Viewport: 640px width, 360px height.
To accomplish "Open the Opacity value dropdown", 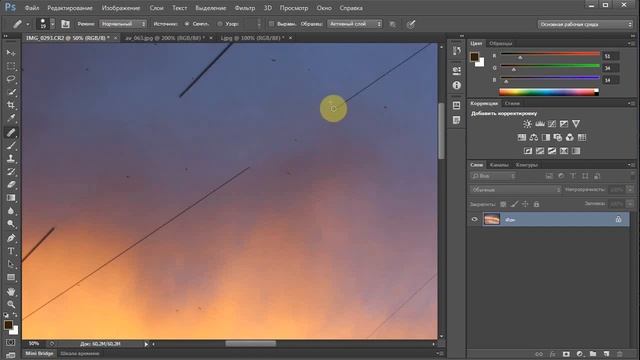I will point(630,190).
